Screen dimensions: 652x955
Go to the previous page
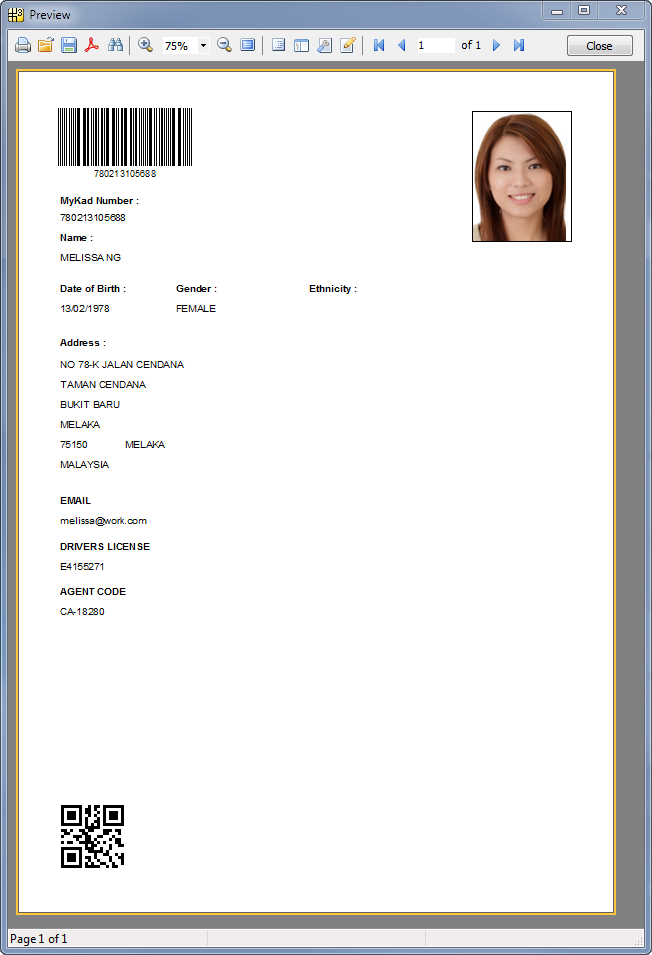pos(401,45)
